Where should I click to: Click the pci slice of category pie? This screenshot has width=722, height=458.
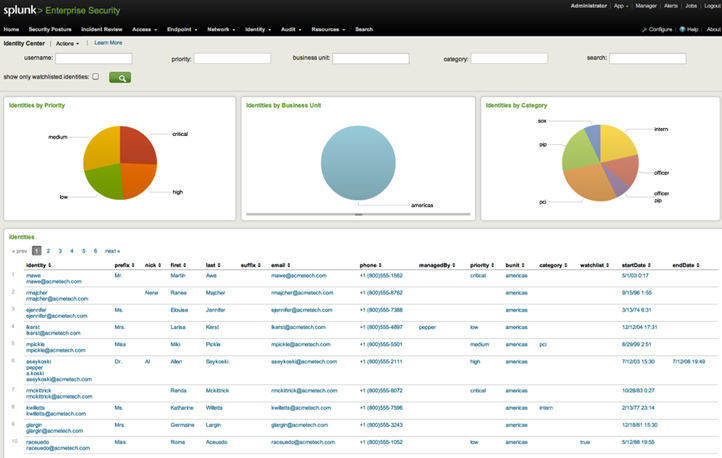point(589,182)
